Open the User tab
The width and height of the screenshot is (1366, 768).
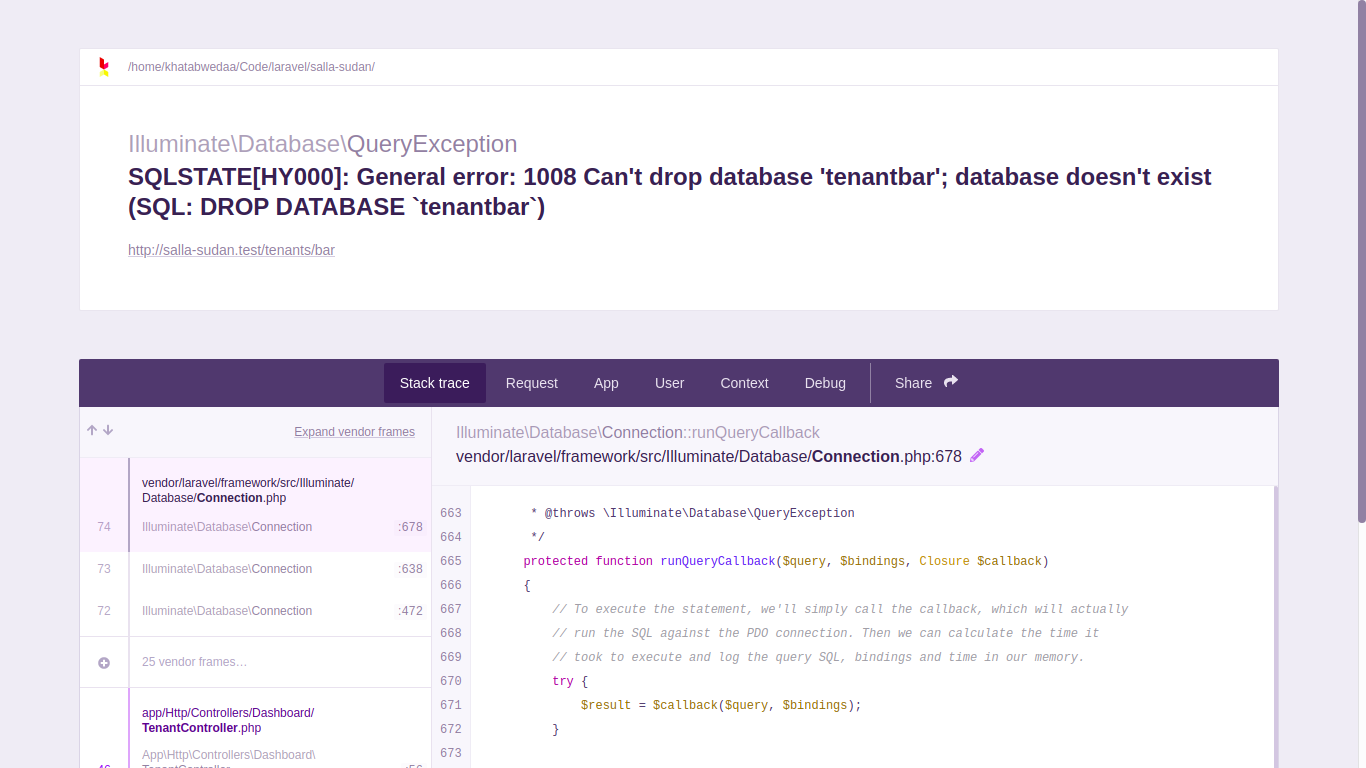(x=669, y=383)
